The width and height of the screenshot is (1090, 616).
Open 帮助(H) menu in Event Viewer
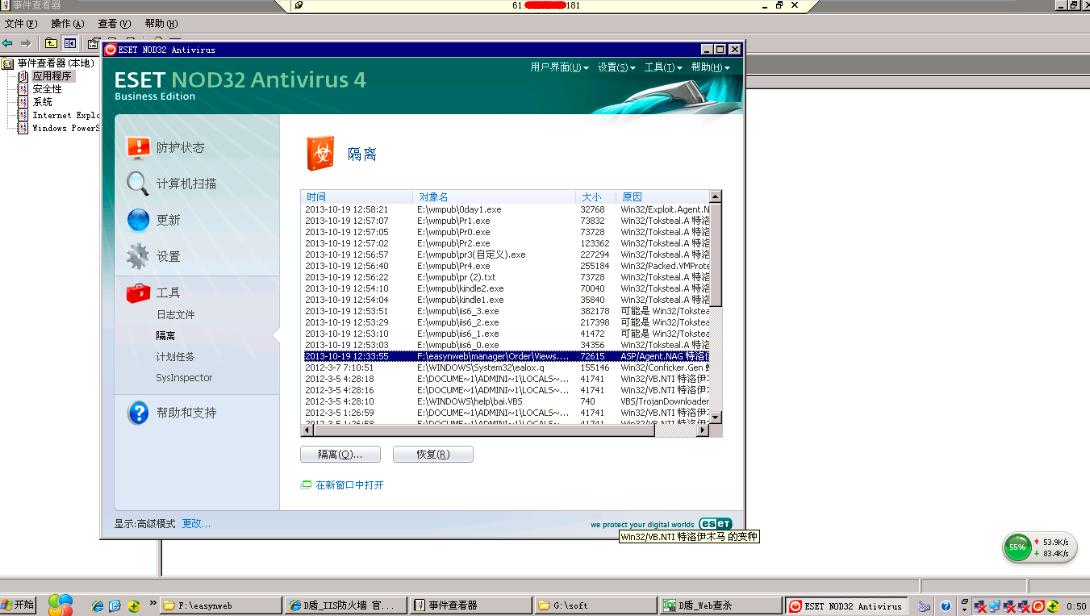click(161, 24)
